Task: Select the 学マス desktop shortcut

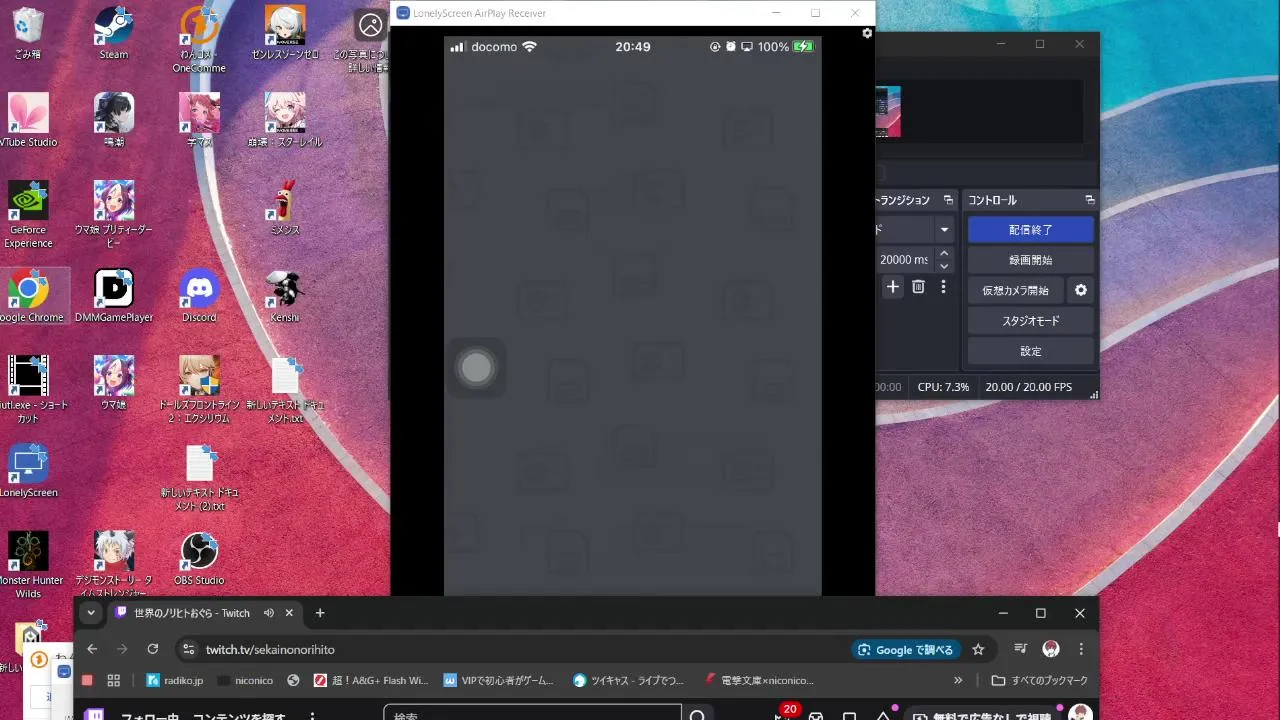Action: (199, 120)
